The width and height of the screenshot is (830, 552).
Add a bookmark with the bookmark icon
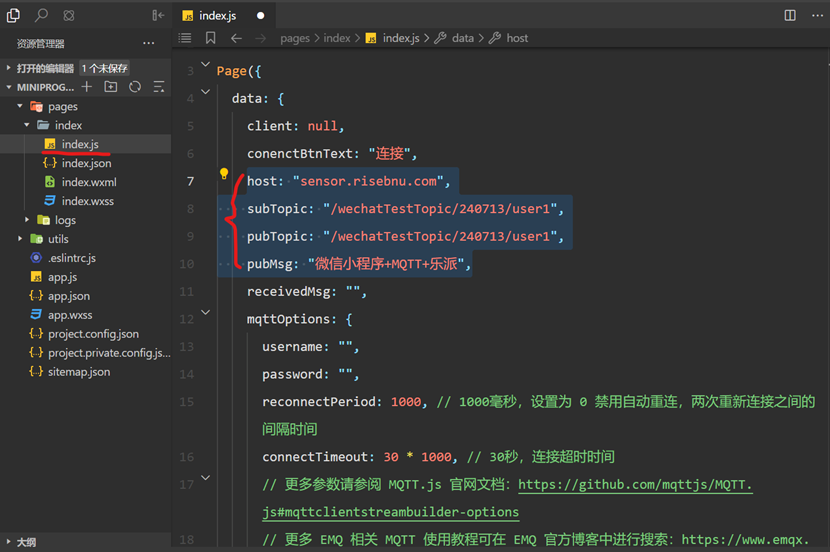pos(210,38)
